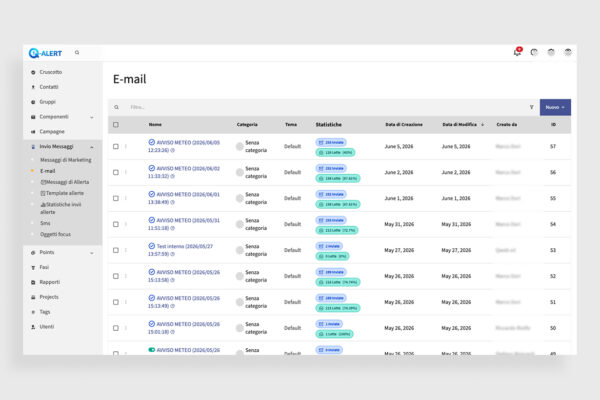Open Messaggi di Marketing submenu item
Viewport: 600px width, 400px height.
pos(65,160)
